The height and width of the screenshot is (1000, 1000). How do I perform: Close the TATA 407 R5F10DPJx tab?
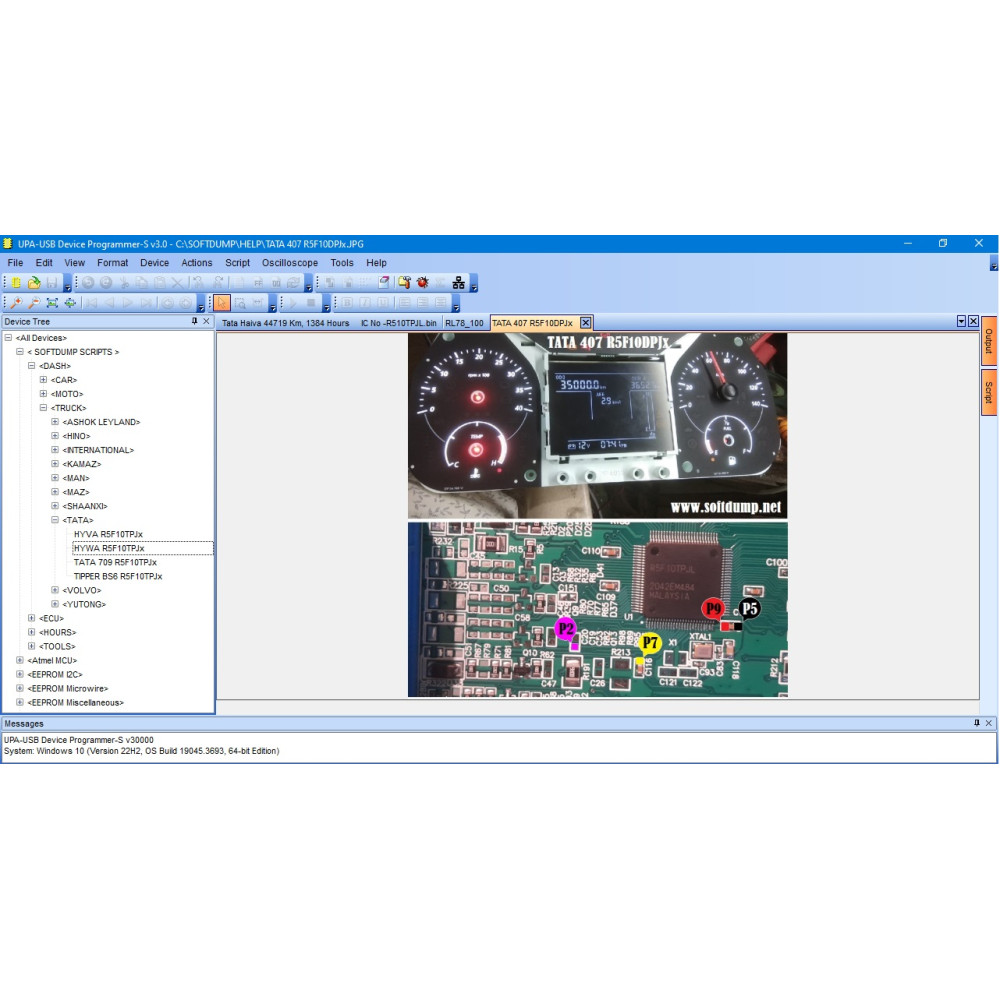pyautogui.click(x=585, y=323)
